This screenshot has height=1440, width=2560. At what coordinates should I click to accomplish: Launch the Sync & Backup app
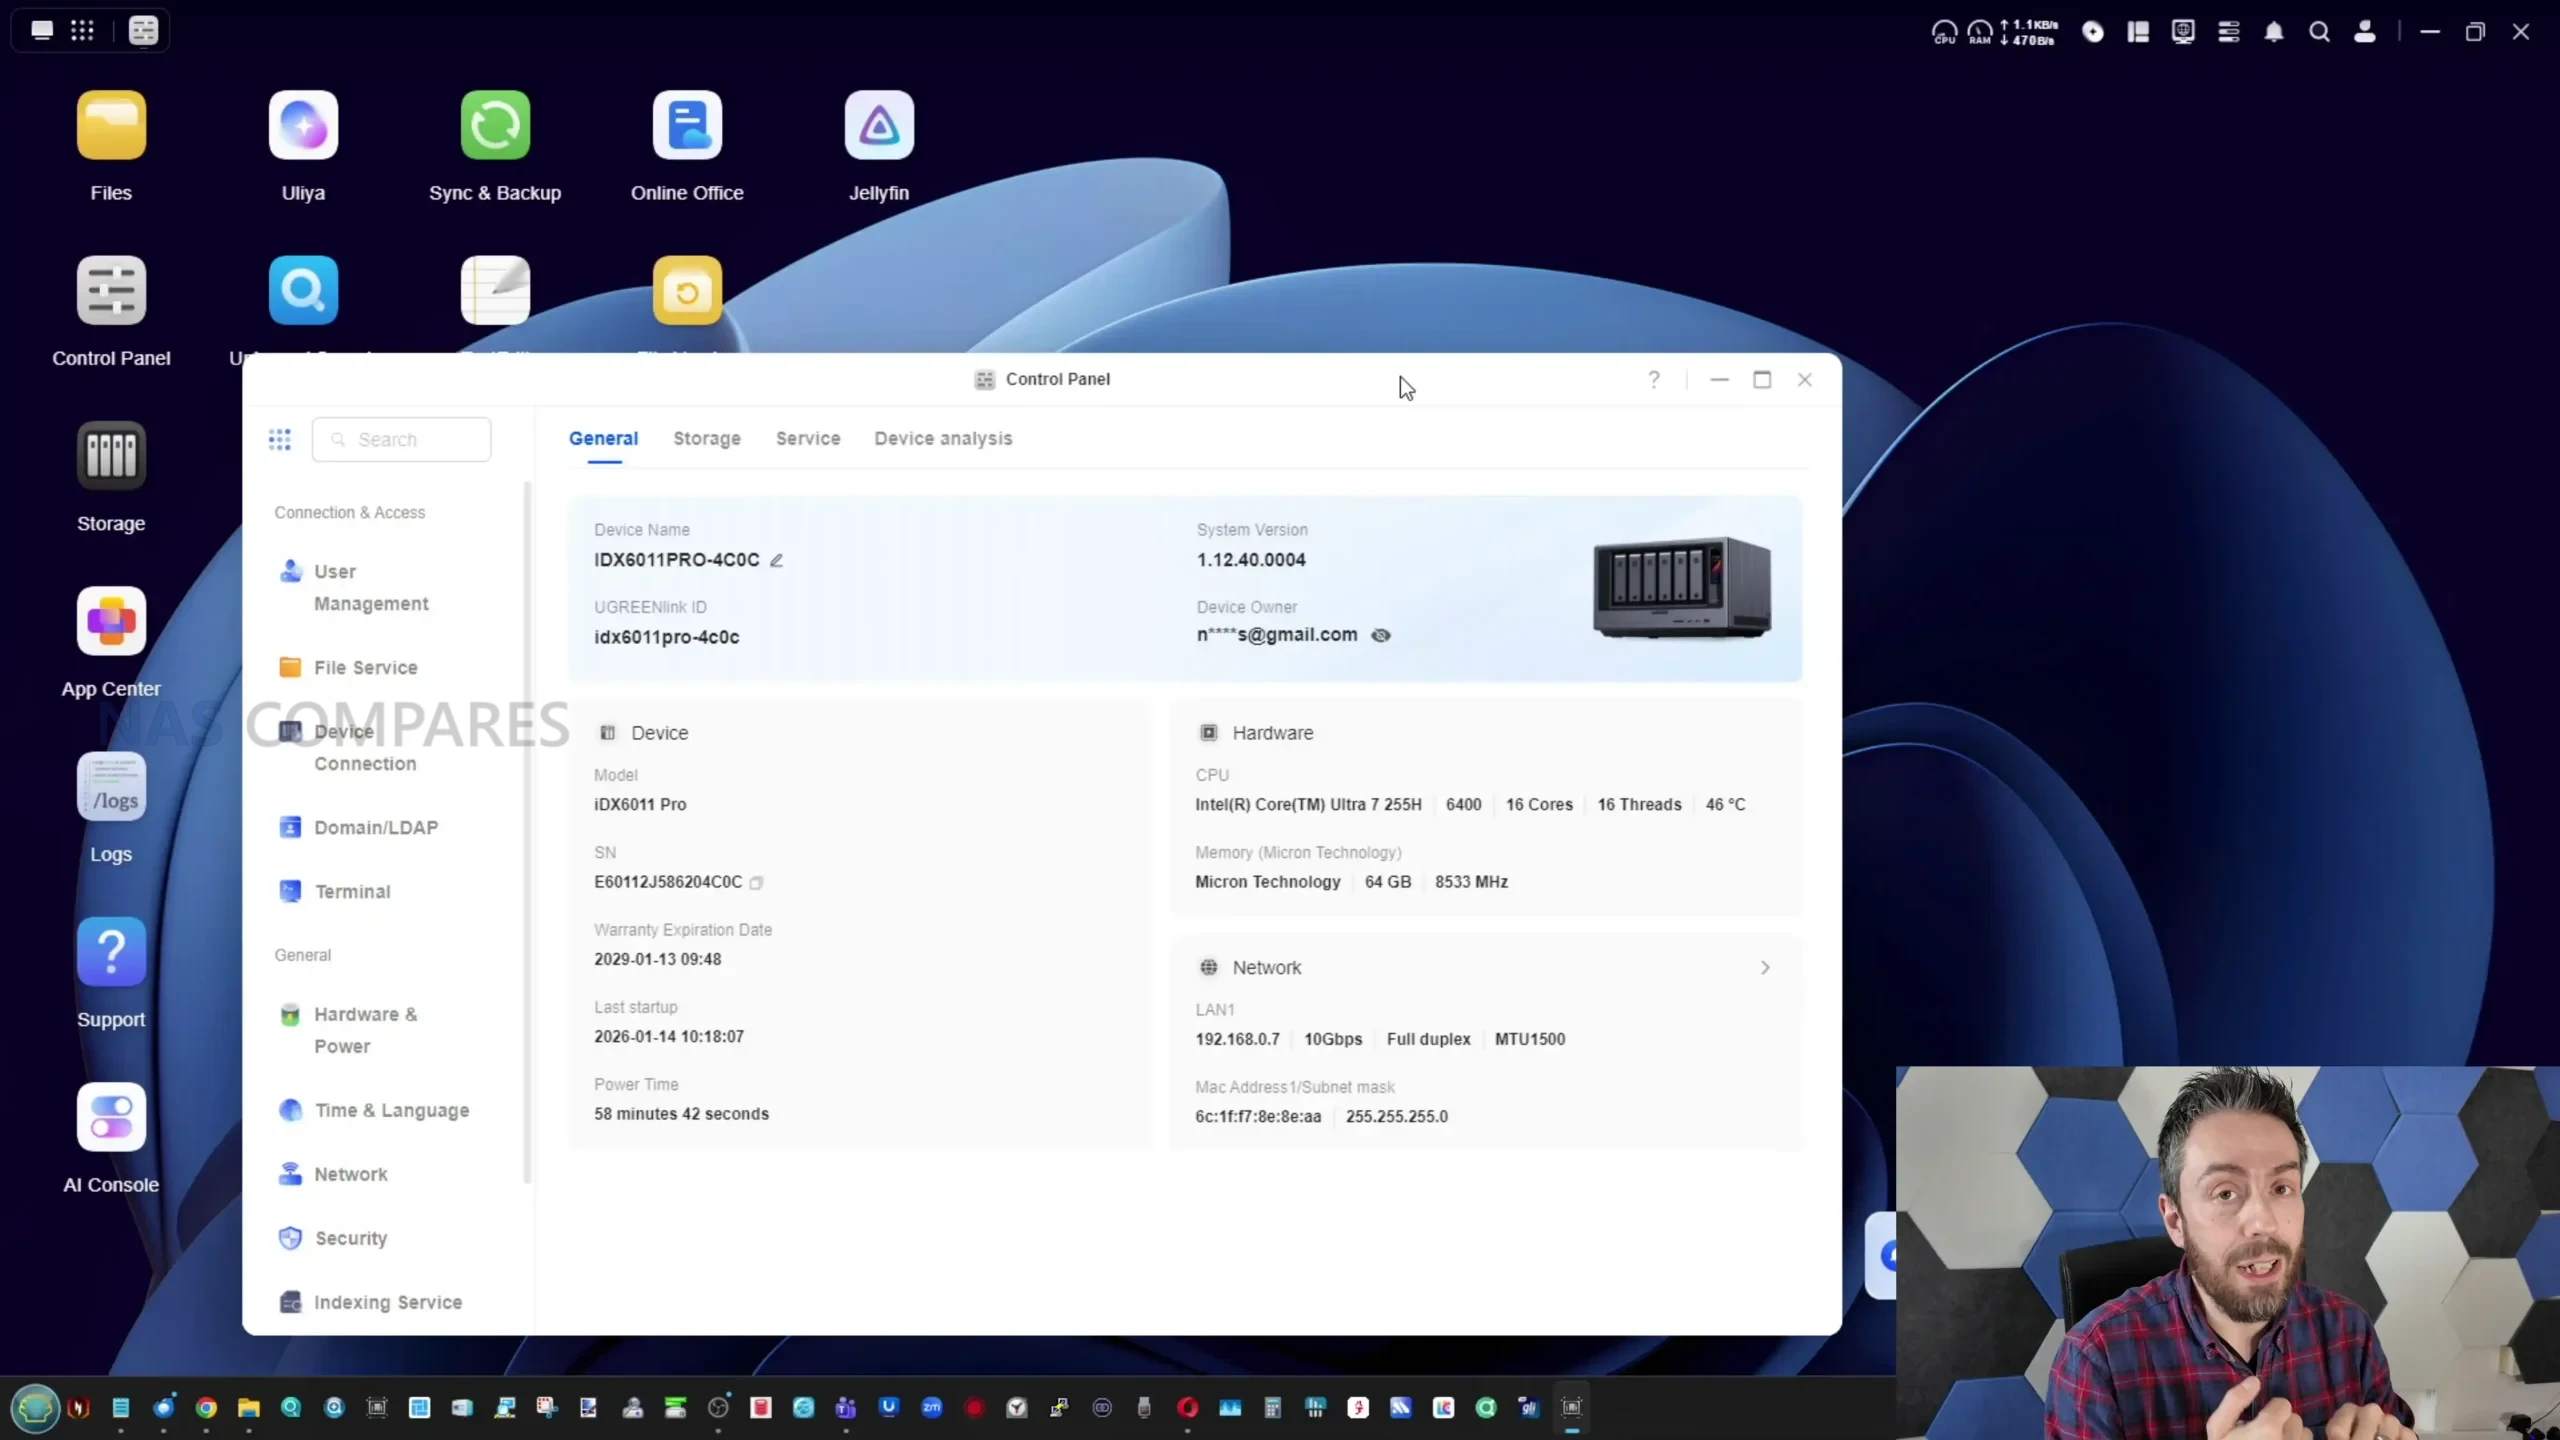tap(495, 126)
